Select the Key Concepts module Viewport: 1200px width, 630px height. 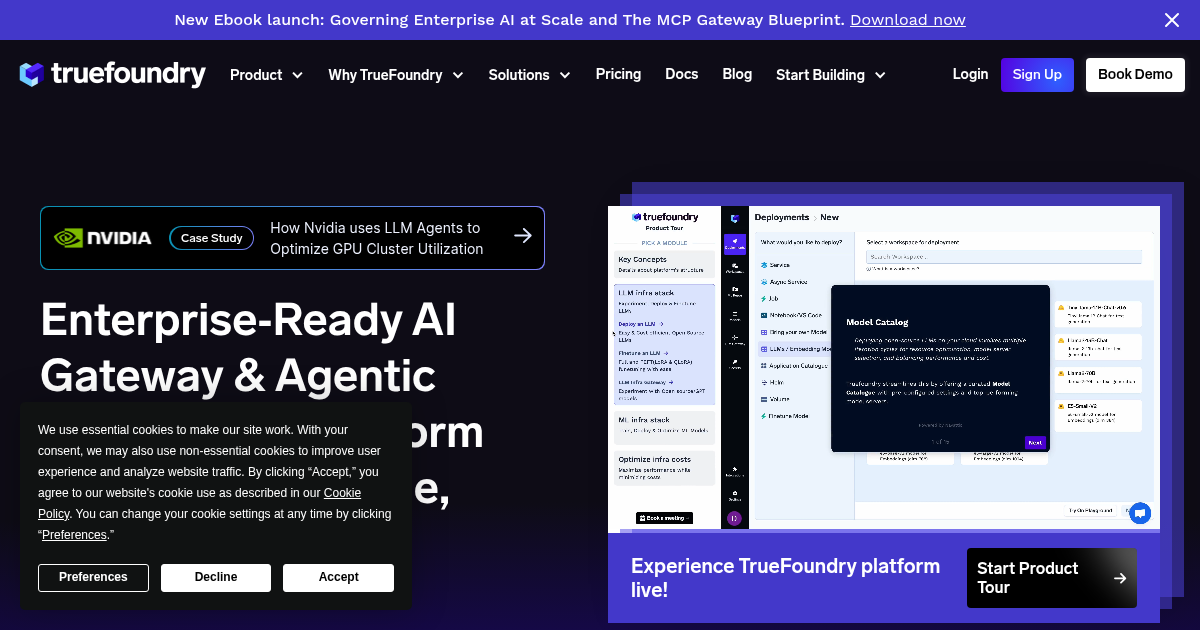pyautogui.click(x=664, y=264)
